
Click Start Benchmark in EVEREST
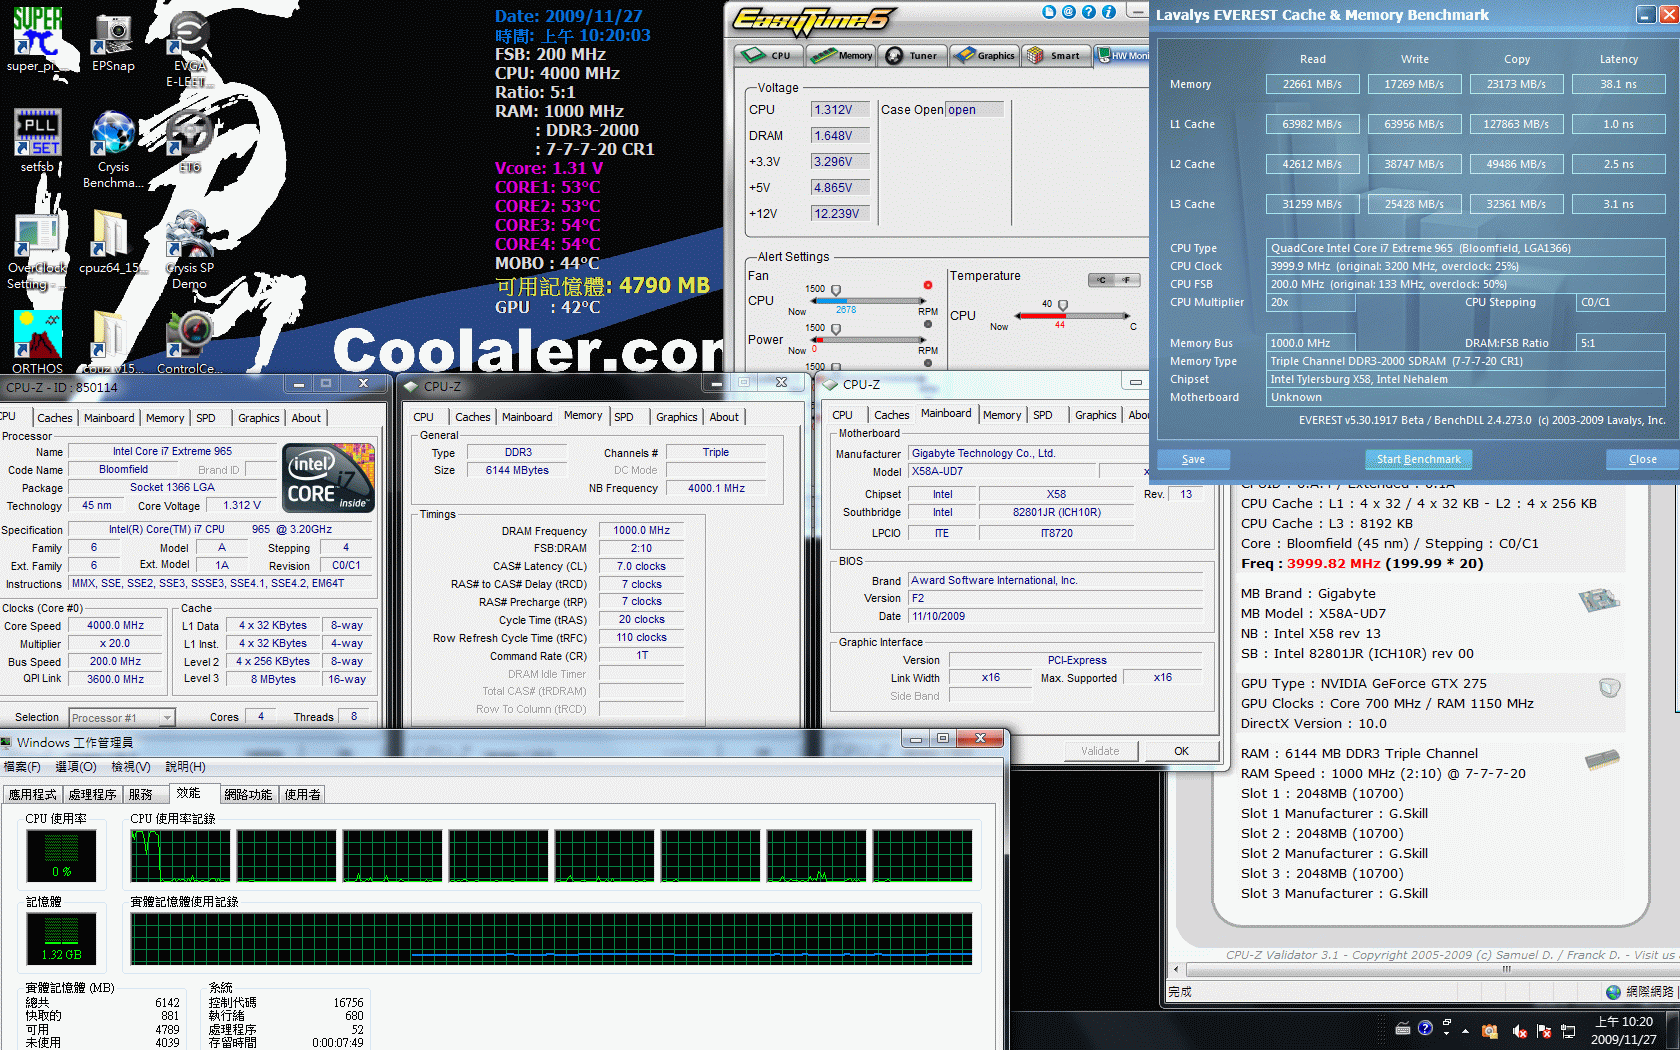coord(1418,459)
